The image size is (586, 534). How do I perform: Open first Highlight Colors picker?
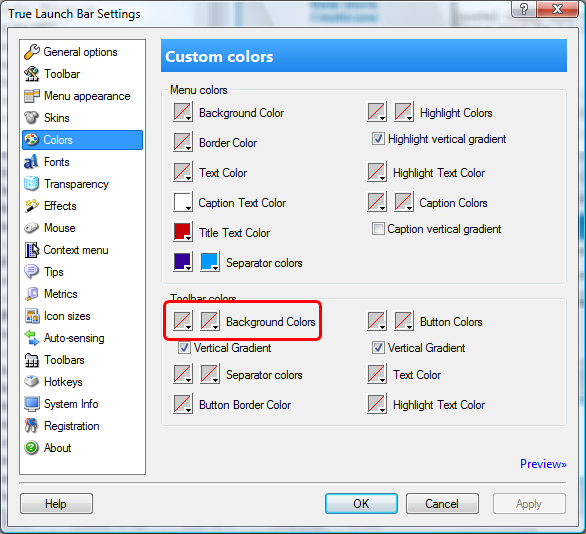click(x=377, y=112)
